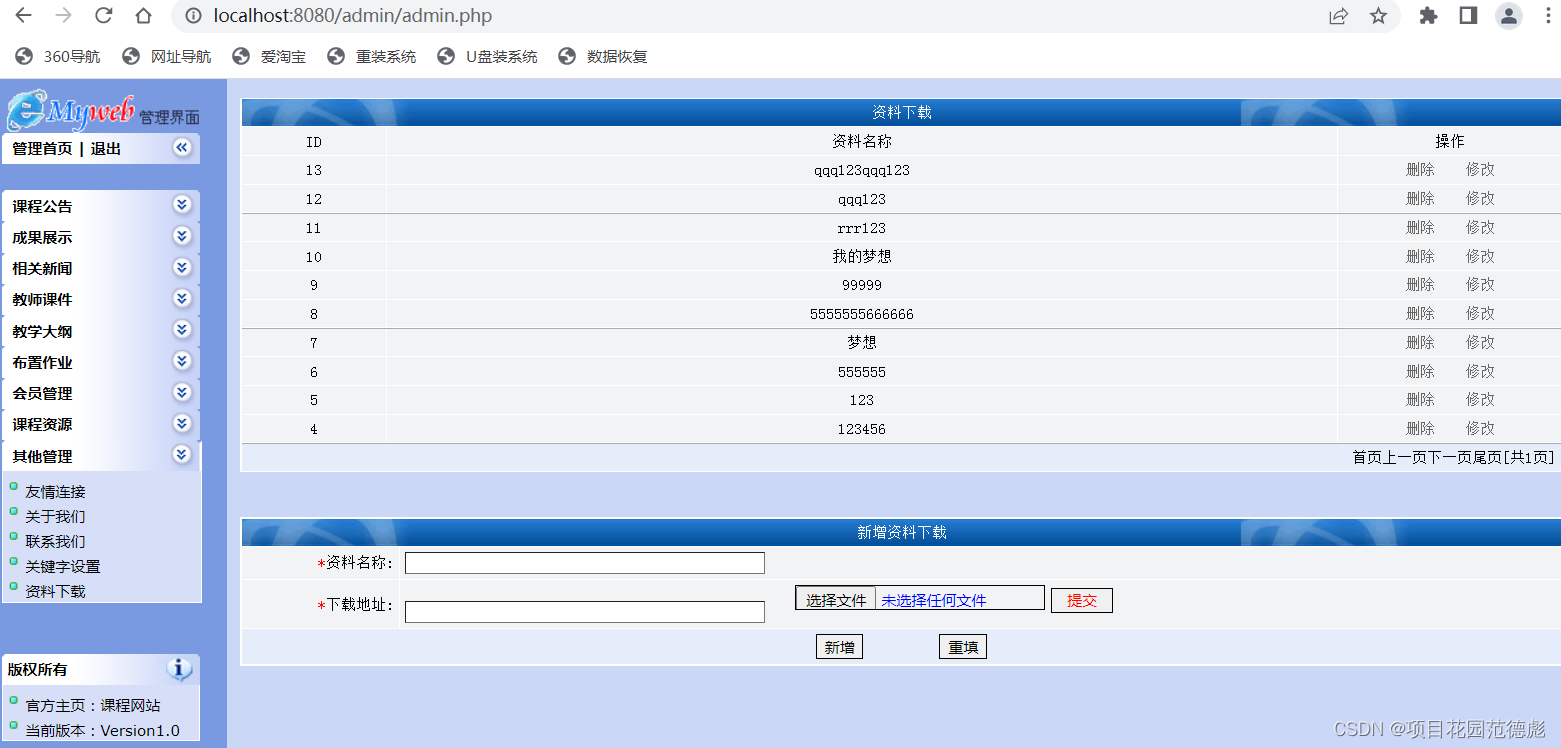Delete the 555555 entry
This screenshot has height=748, width=1561.
[x=1420, y=372]
